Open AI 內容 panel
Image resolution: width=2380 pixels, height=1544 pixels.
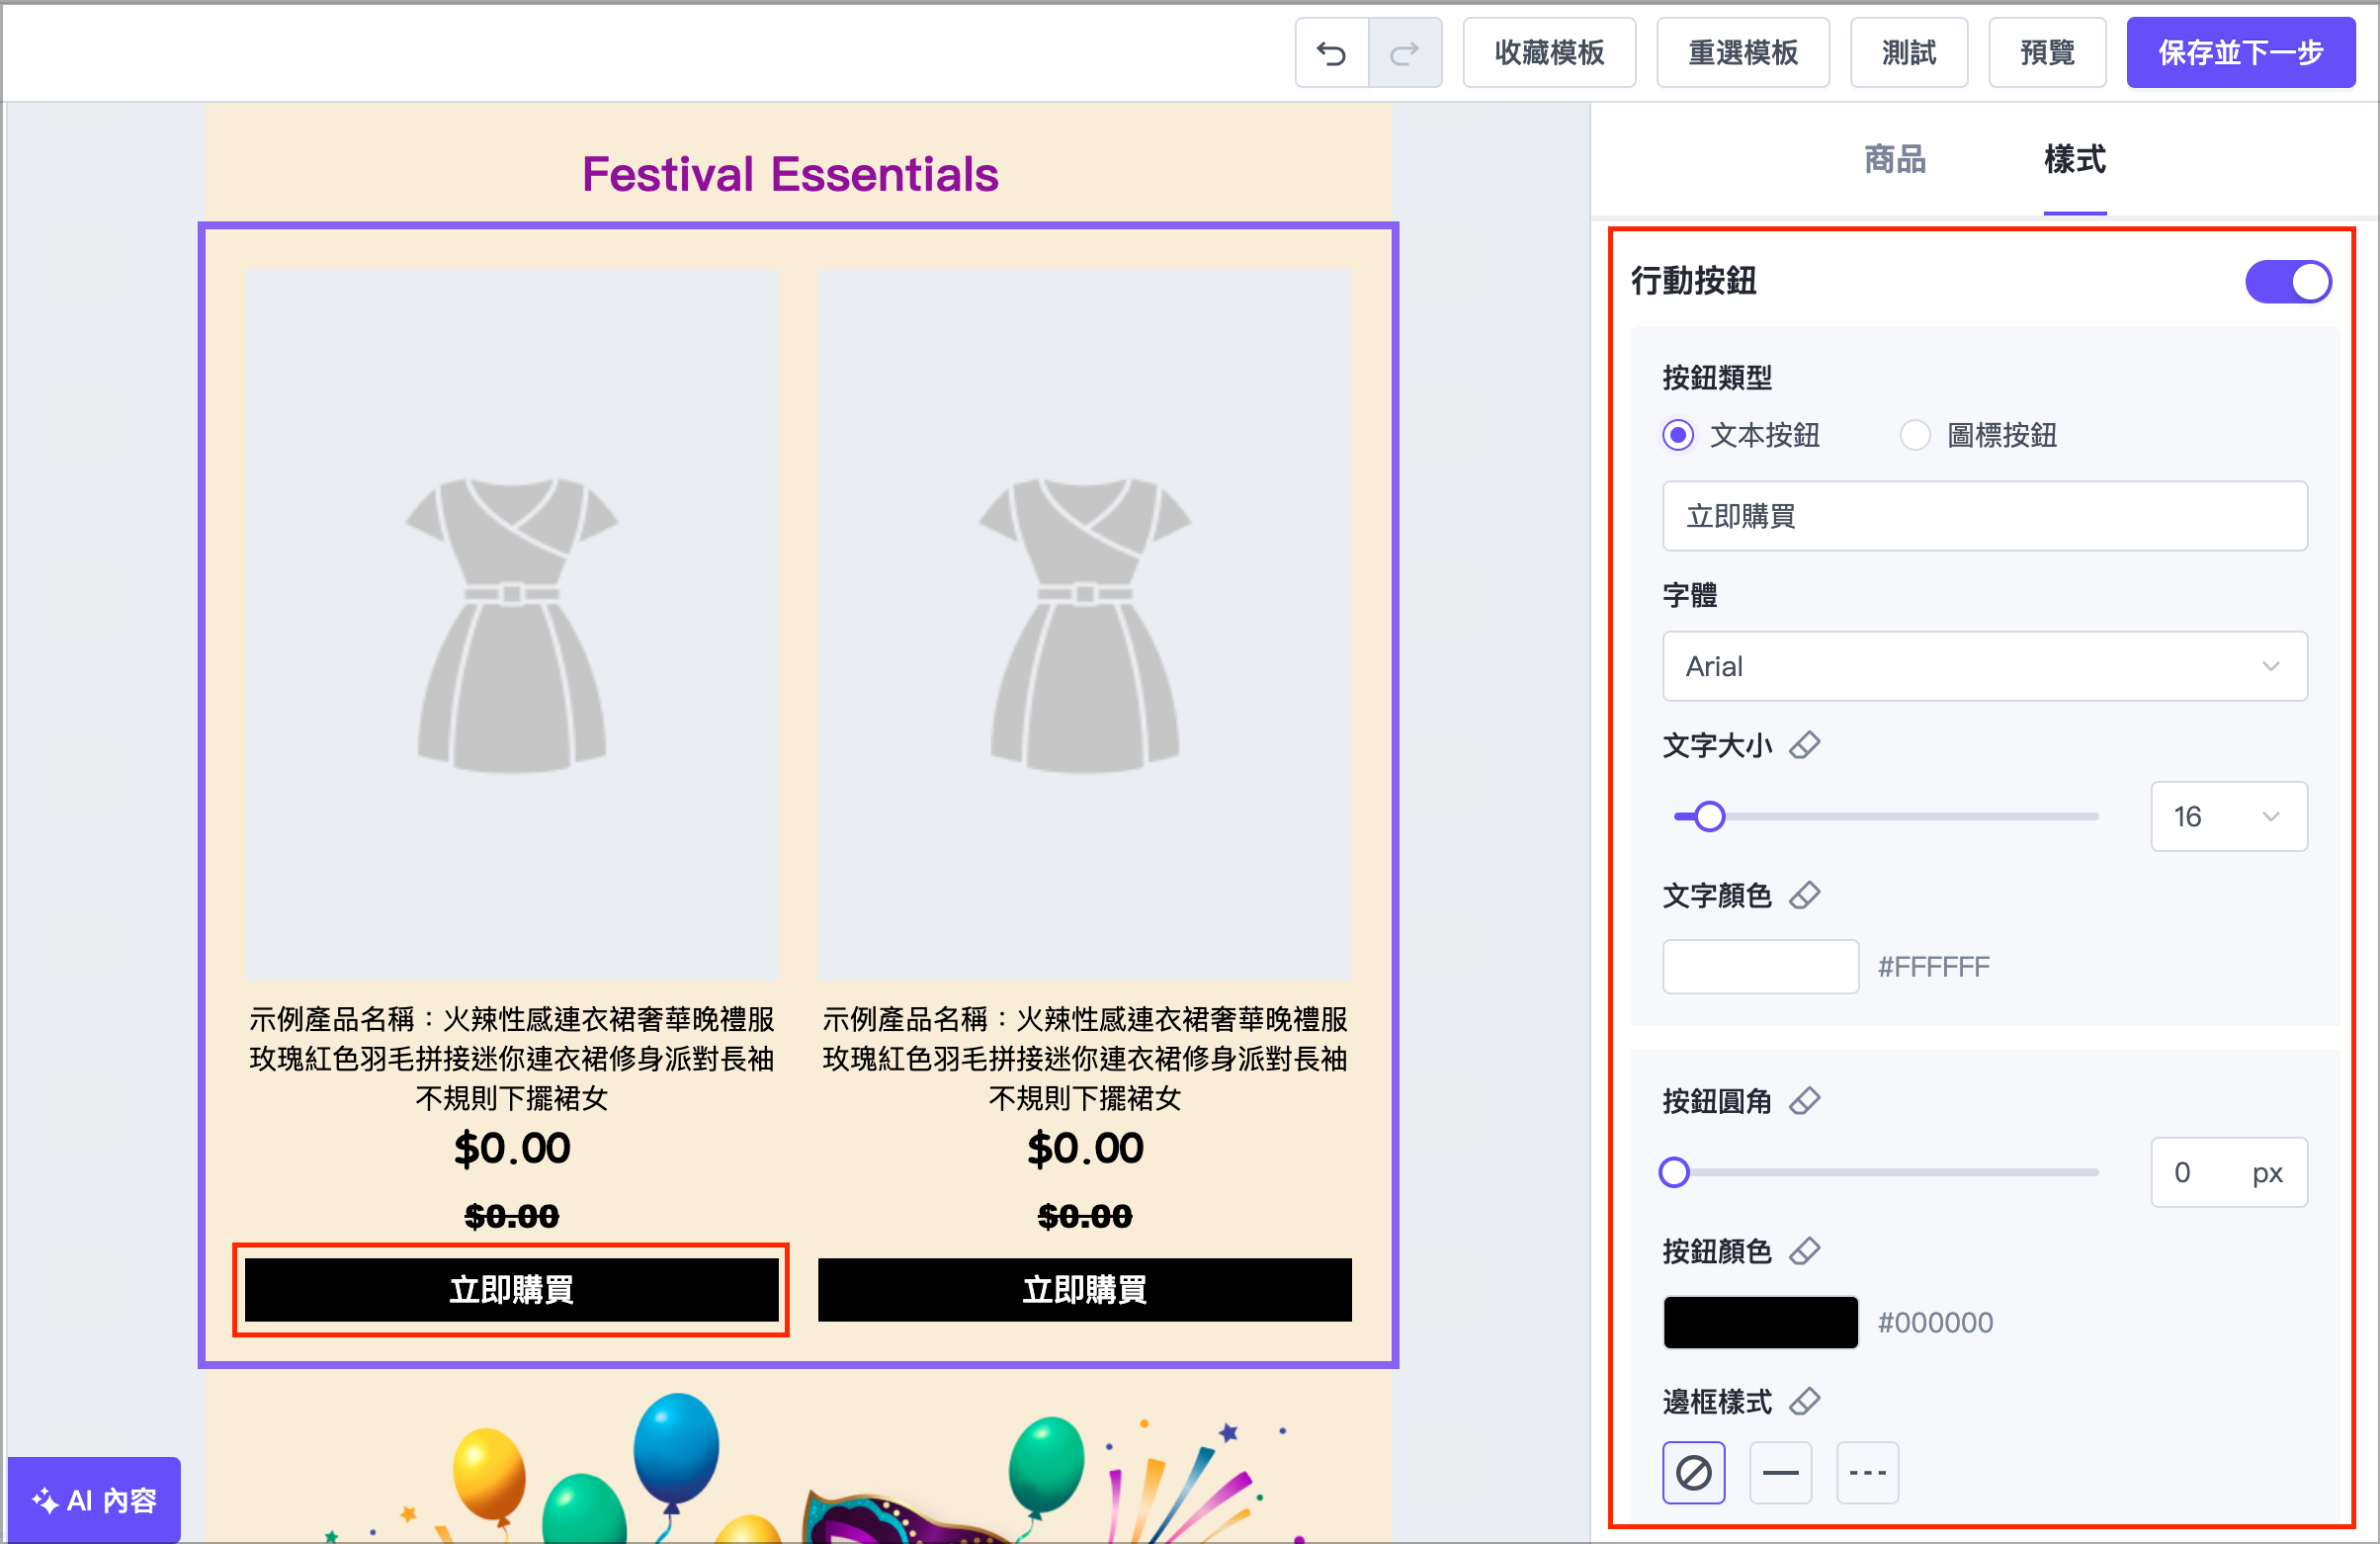pos(94,1500)
